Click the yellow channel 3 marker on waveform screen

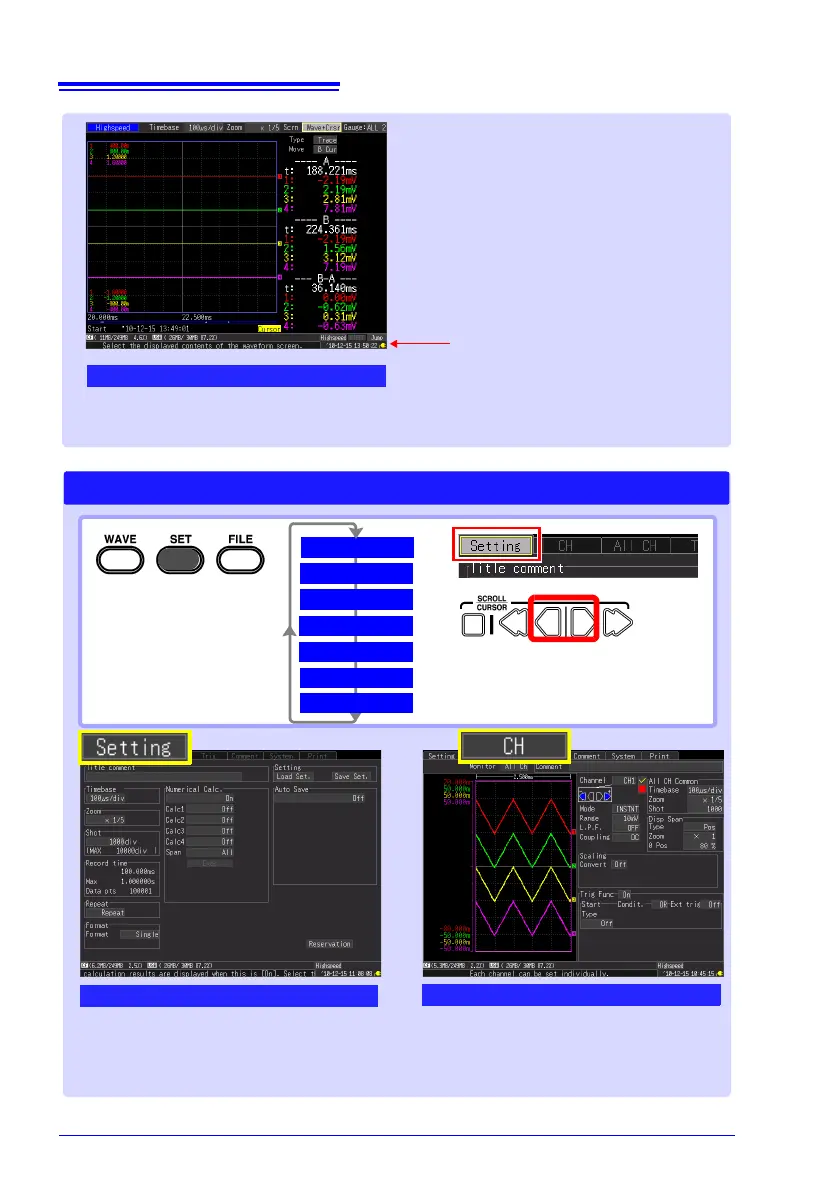coord(280,244)
